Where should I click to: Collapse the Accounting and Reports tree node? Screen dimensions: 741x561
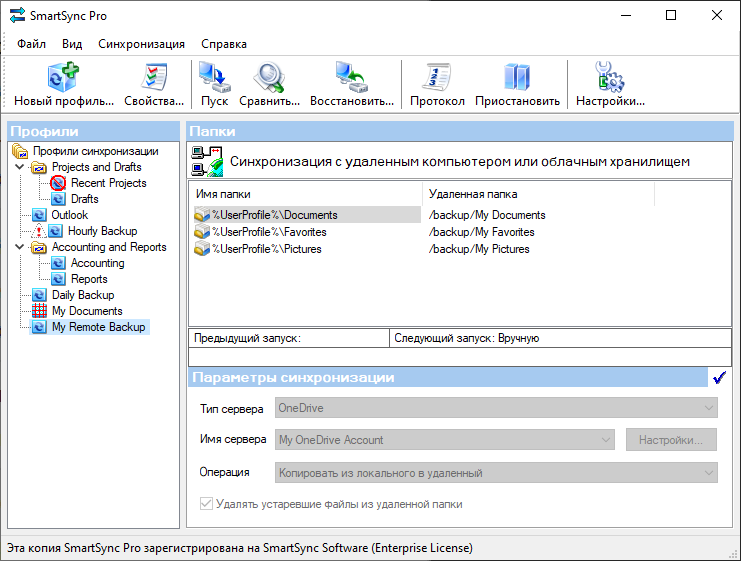20,247
